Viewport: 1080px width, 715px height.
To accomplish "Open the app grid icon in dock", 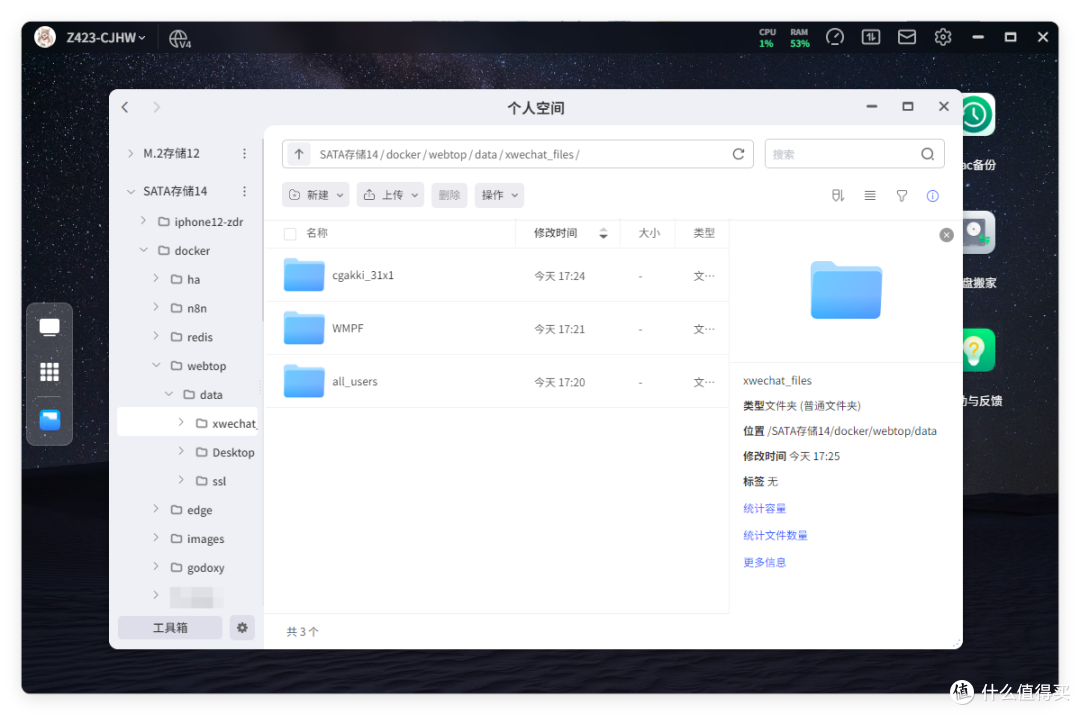I will [50, 372].
